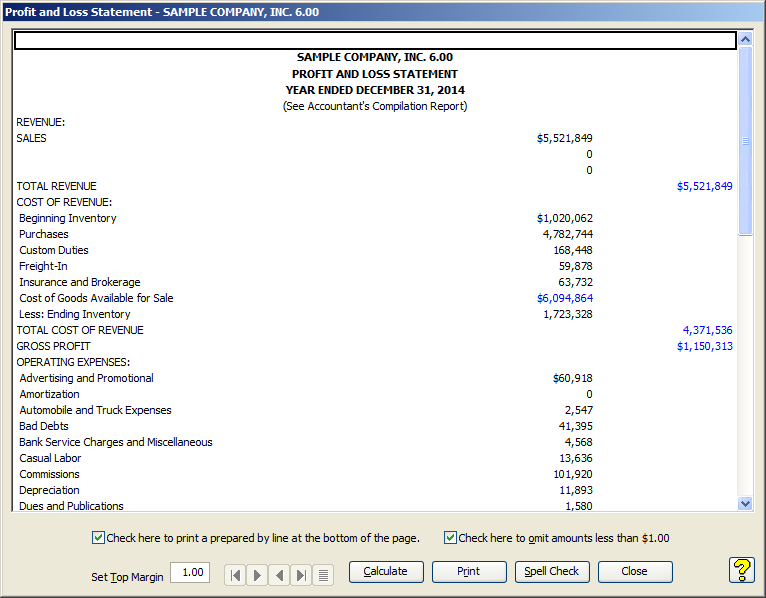Click the vertical scrollbar thumb
This screenshot has height=598, width=766.
[x=744, y=141]
